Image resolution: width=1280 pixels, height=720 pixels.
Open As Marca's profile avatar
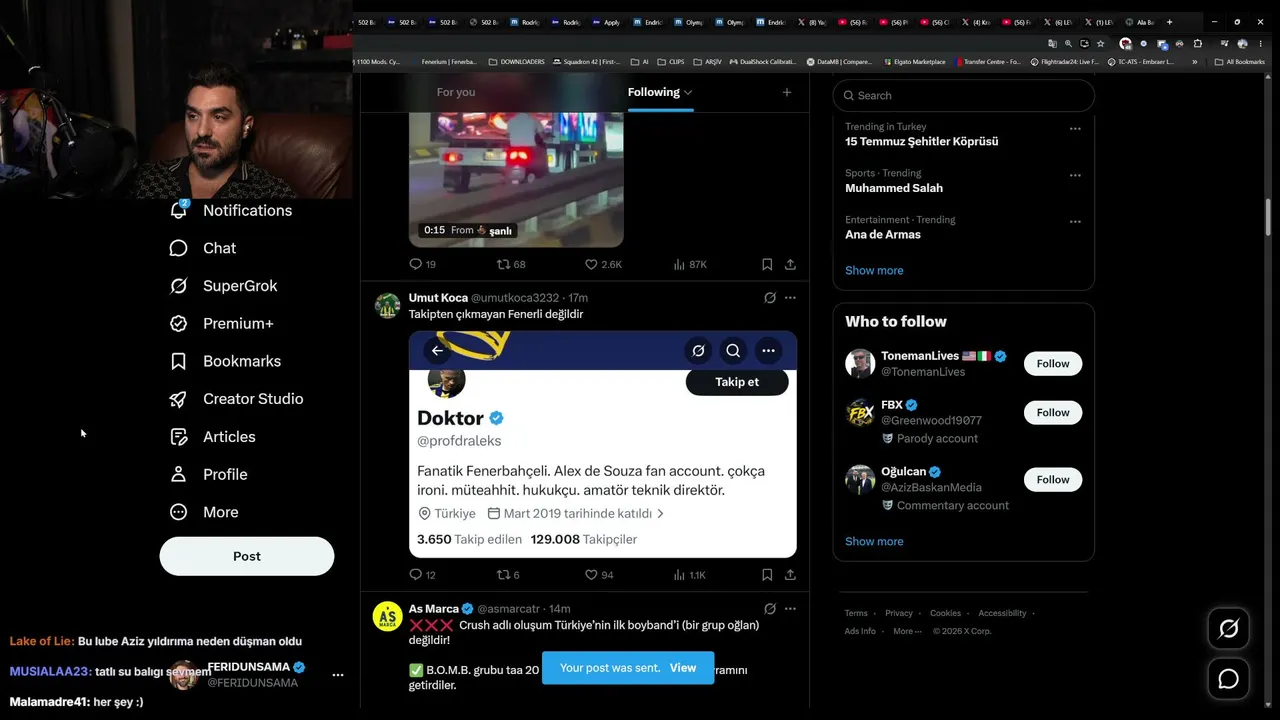(387, 617)
